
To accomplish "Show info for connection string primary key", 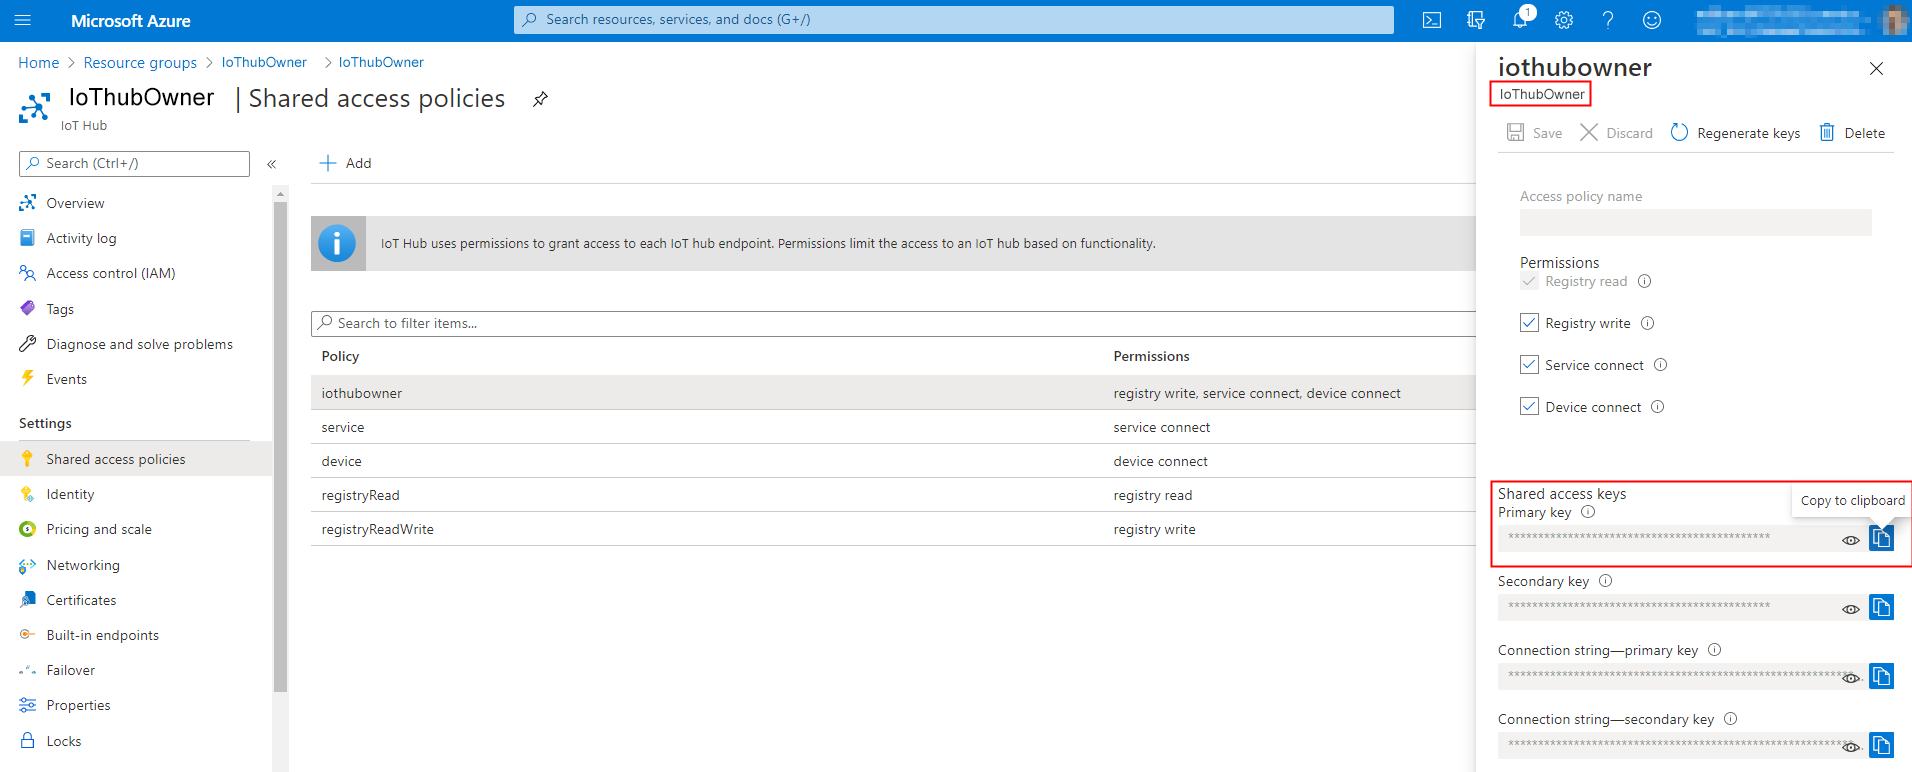I will click(x=1715, y=650).
